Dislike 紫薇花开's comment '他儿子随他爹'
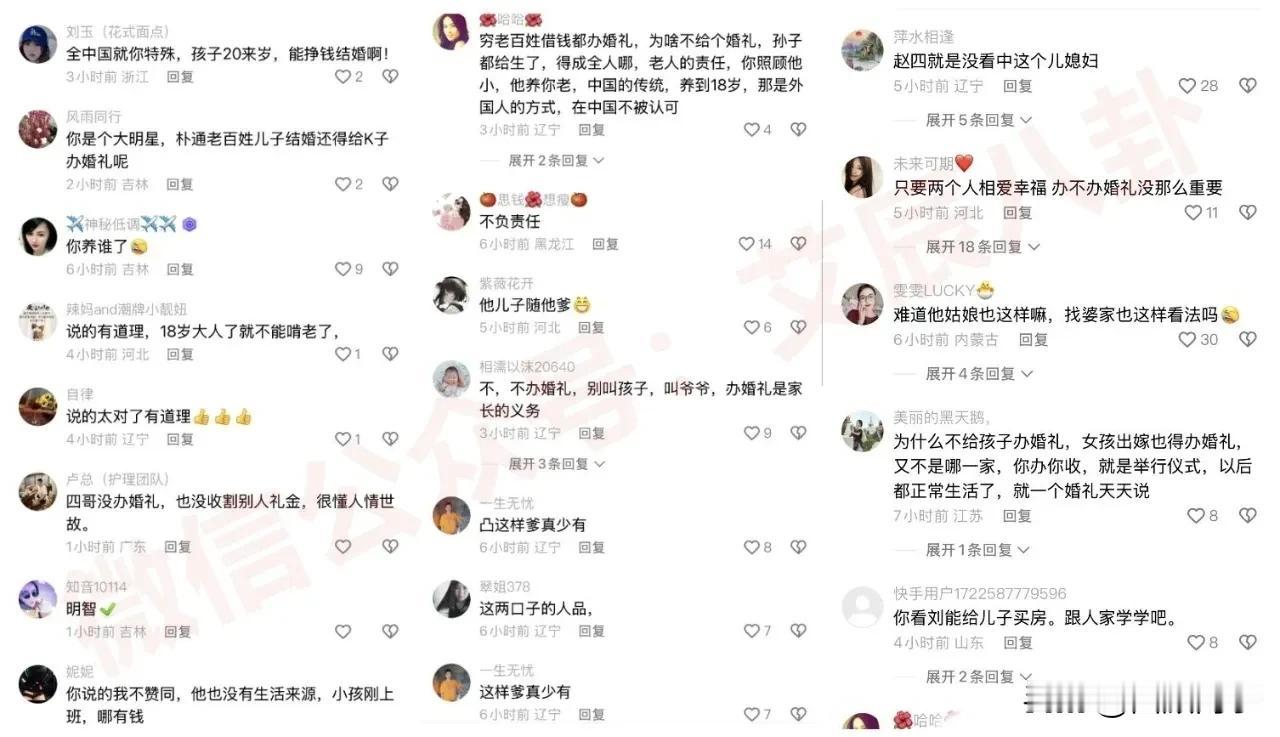 [798, 327]
